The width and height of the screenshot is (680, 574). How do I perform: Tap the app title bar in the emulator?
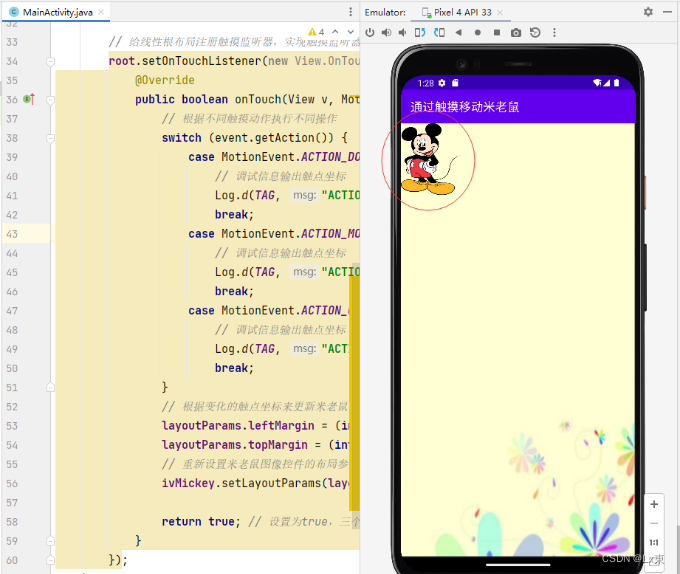coord(518,107)
